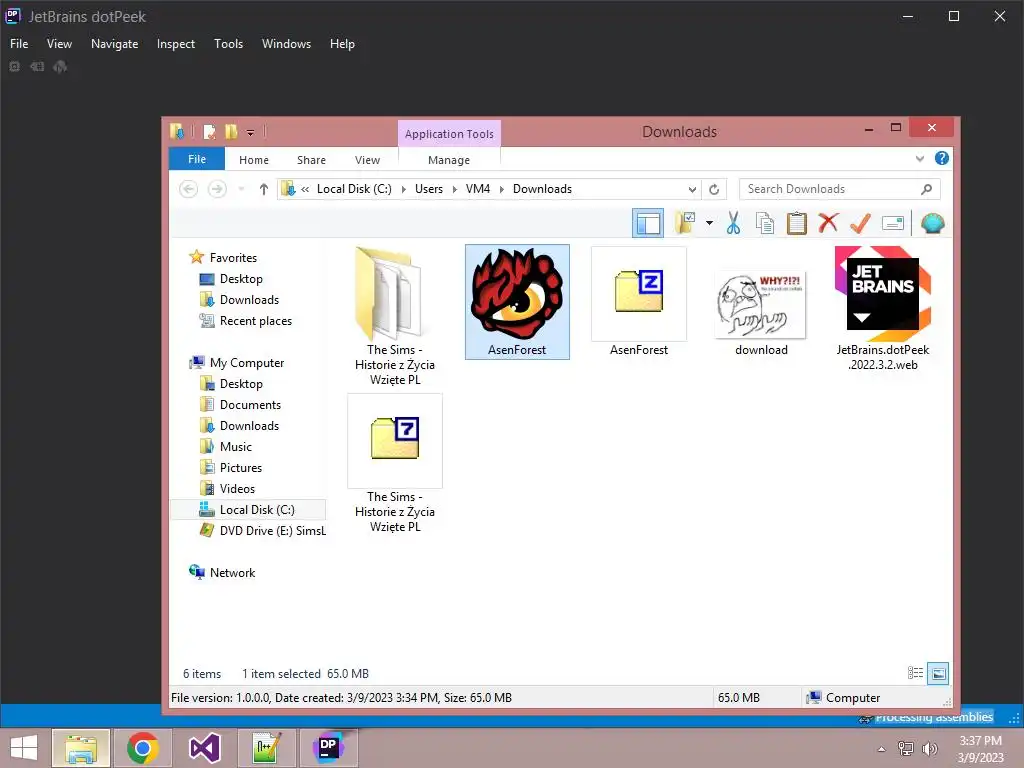Refresh the Downloads folder

tap(714, 189)
